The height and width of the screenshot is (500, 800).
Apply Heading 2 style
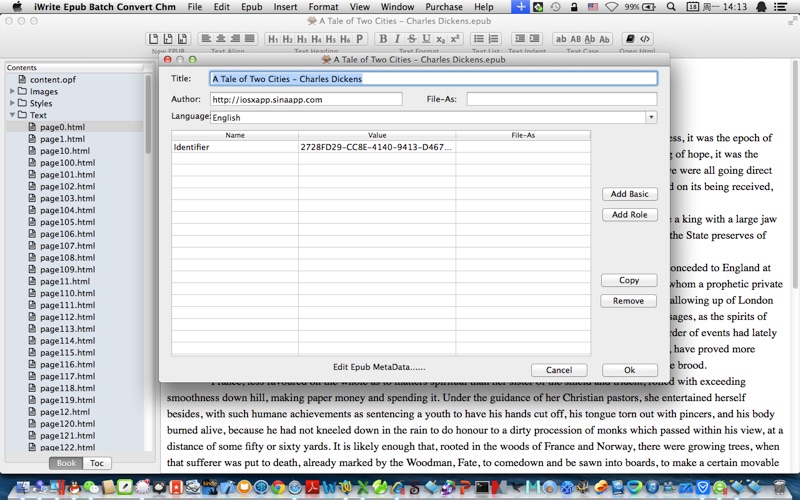pyautogui.click(x=288, y=39)
